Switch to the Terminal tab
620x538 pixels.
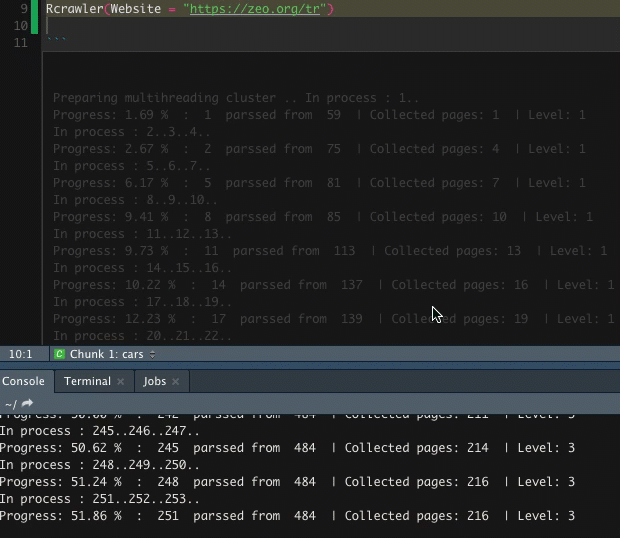pos(87,381)
